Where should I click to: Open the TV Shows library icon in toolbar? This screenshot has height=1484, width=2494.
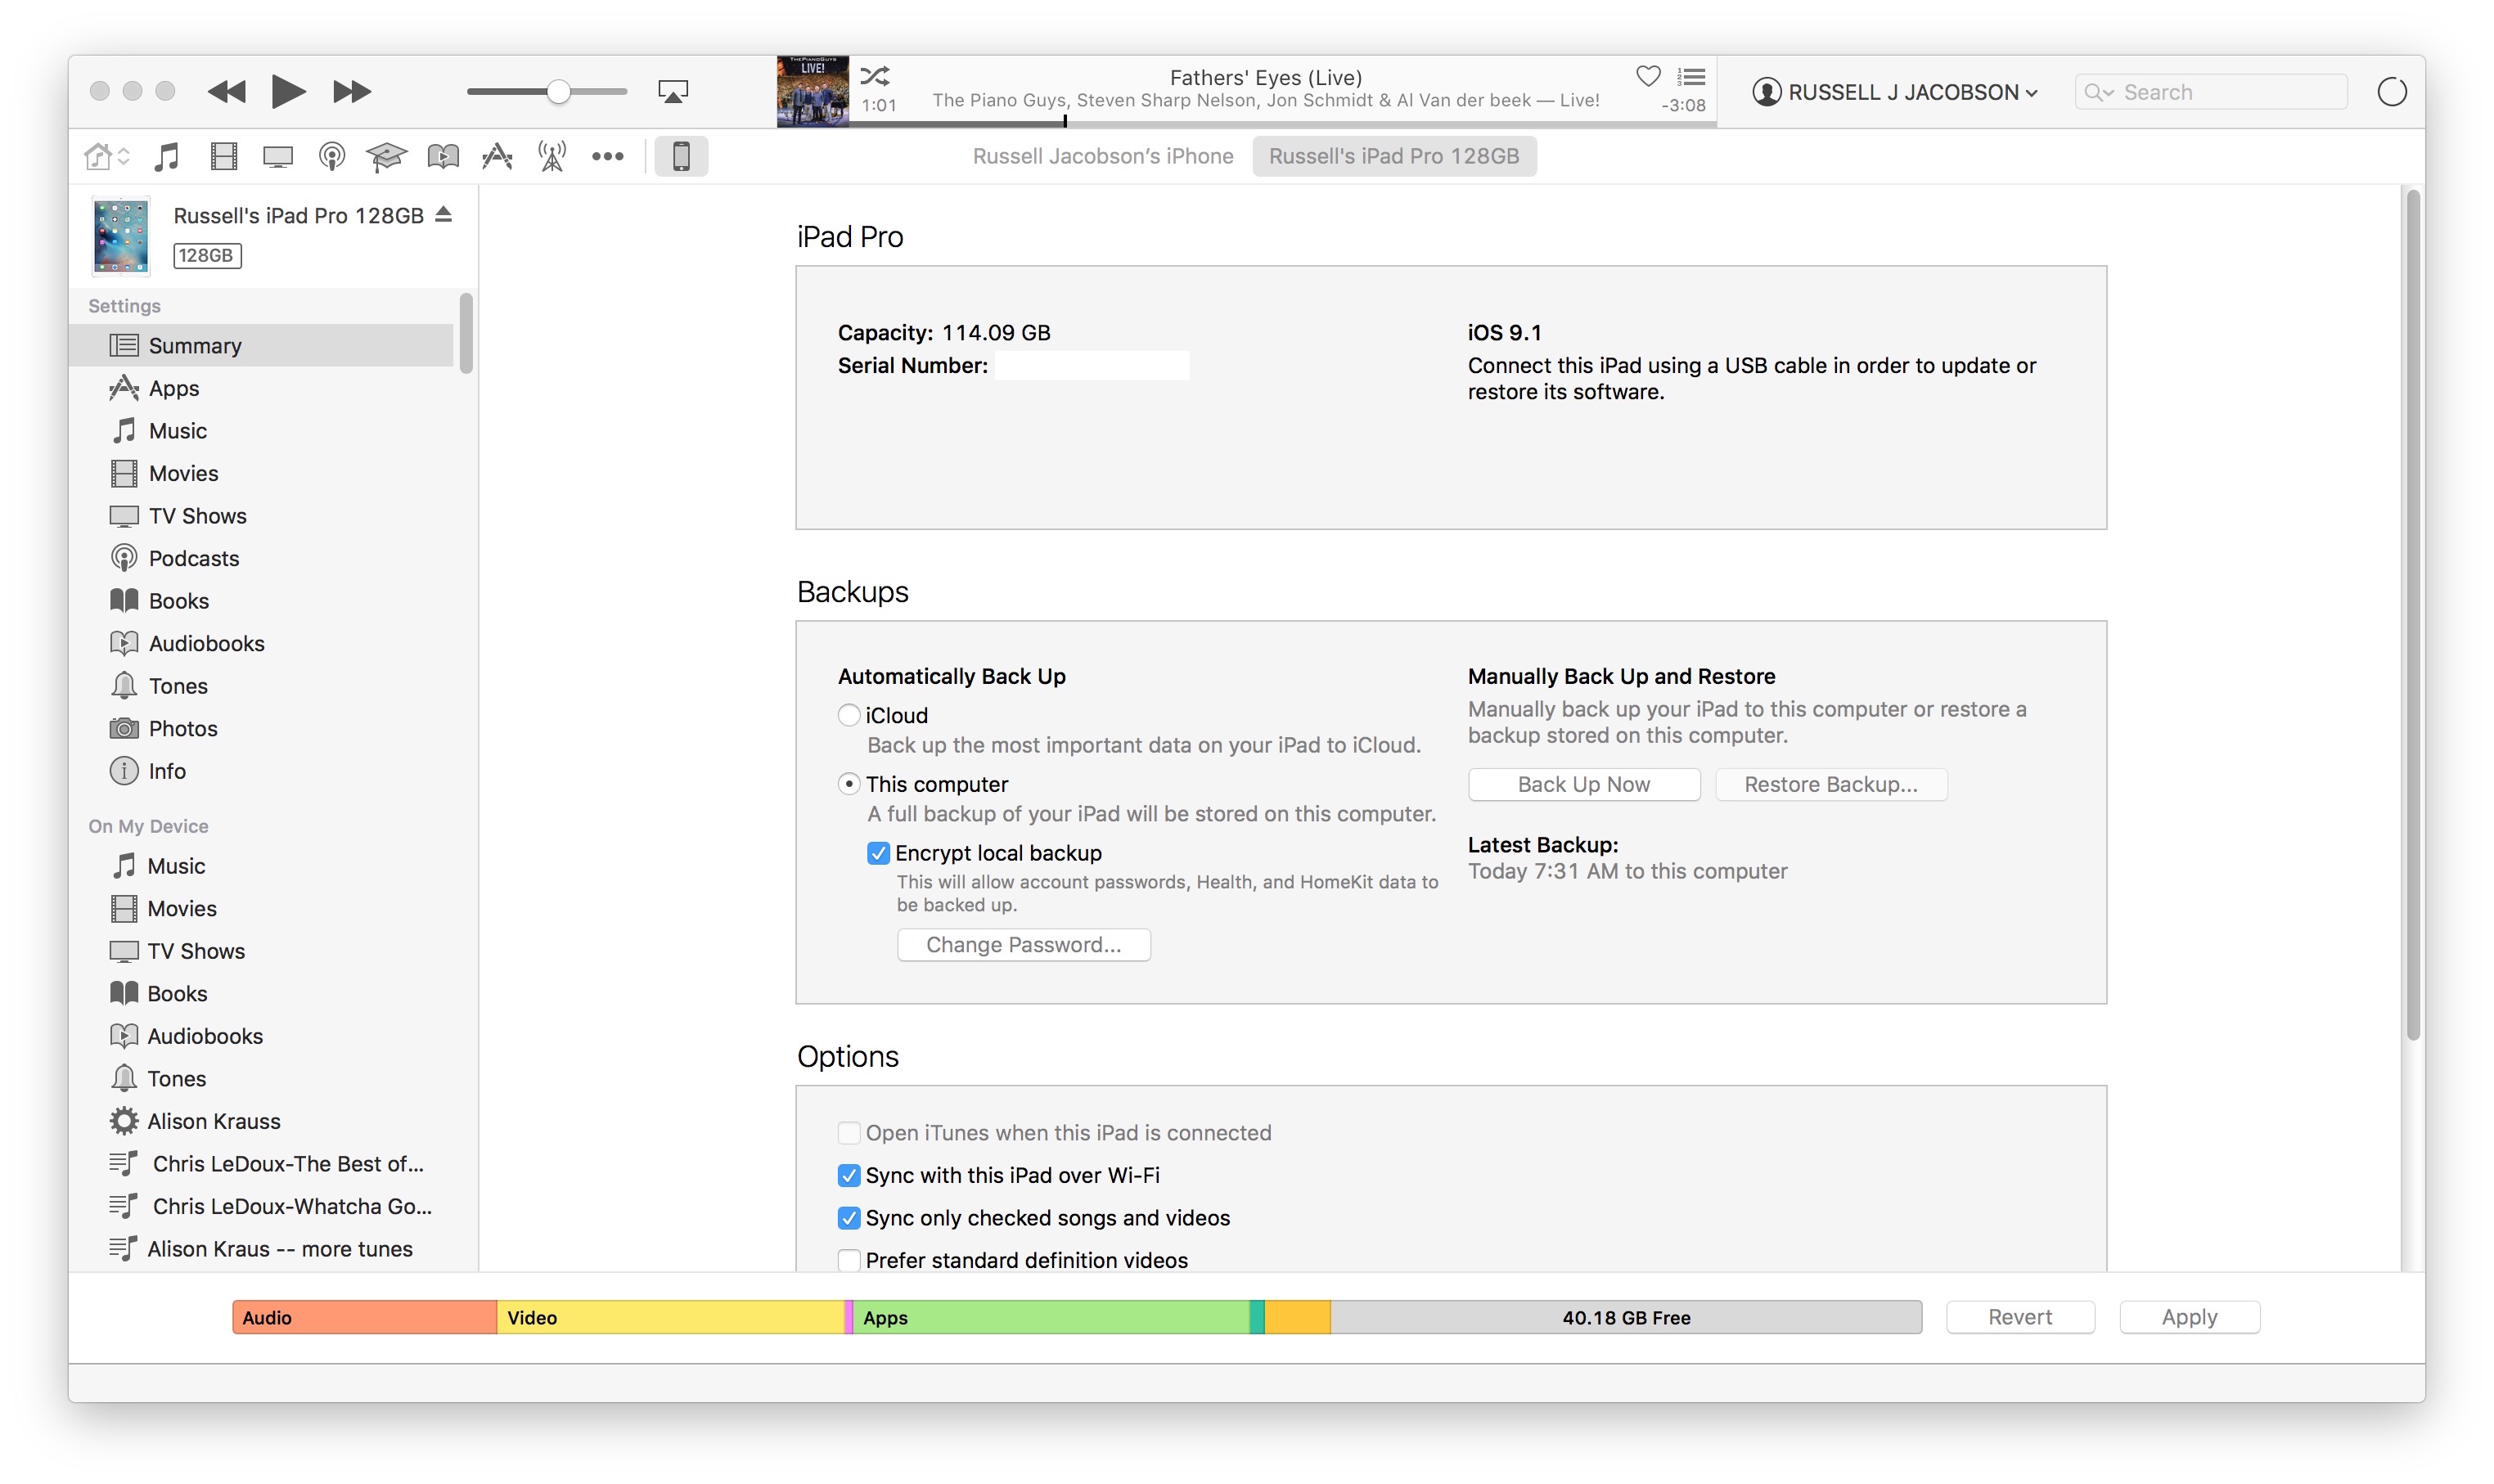coord(278,156)
